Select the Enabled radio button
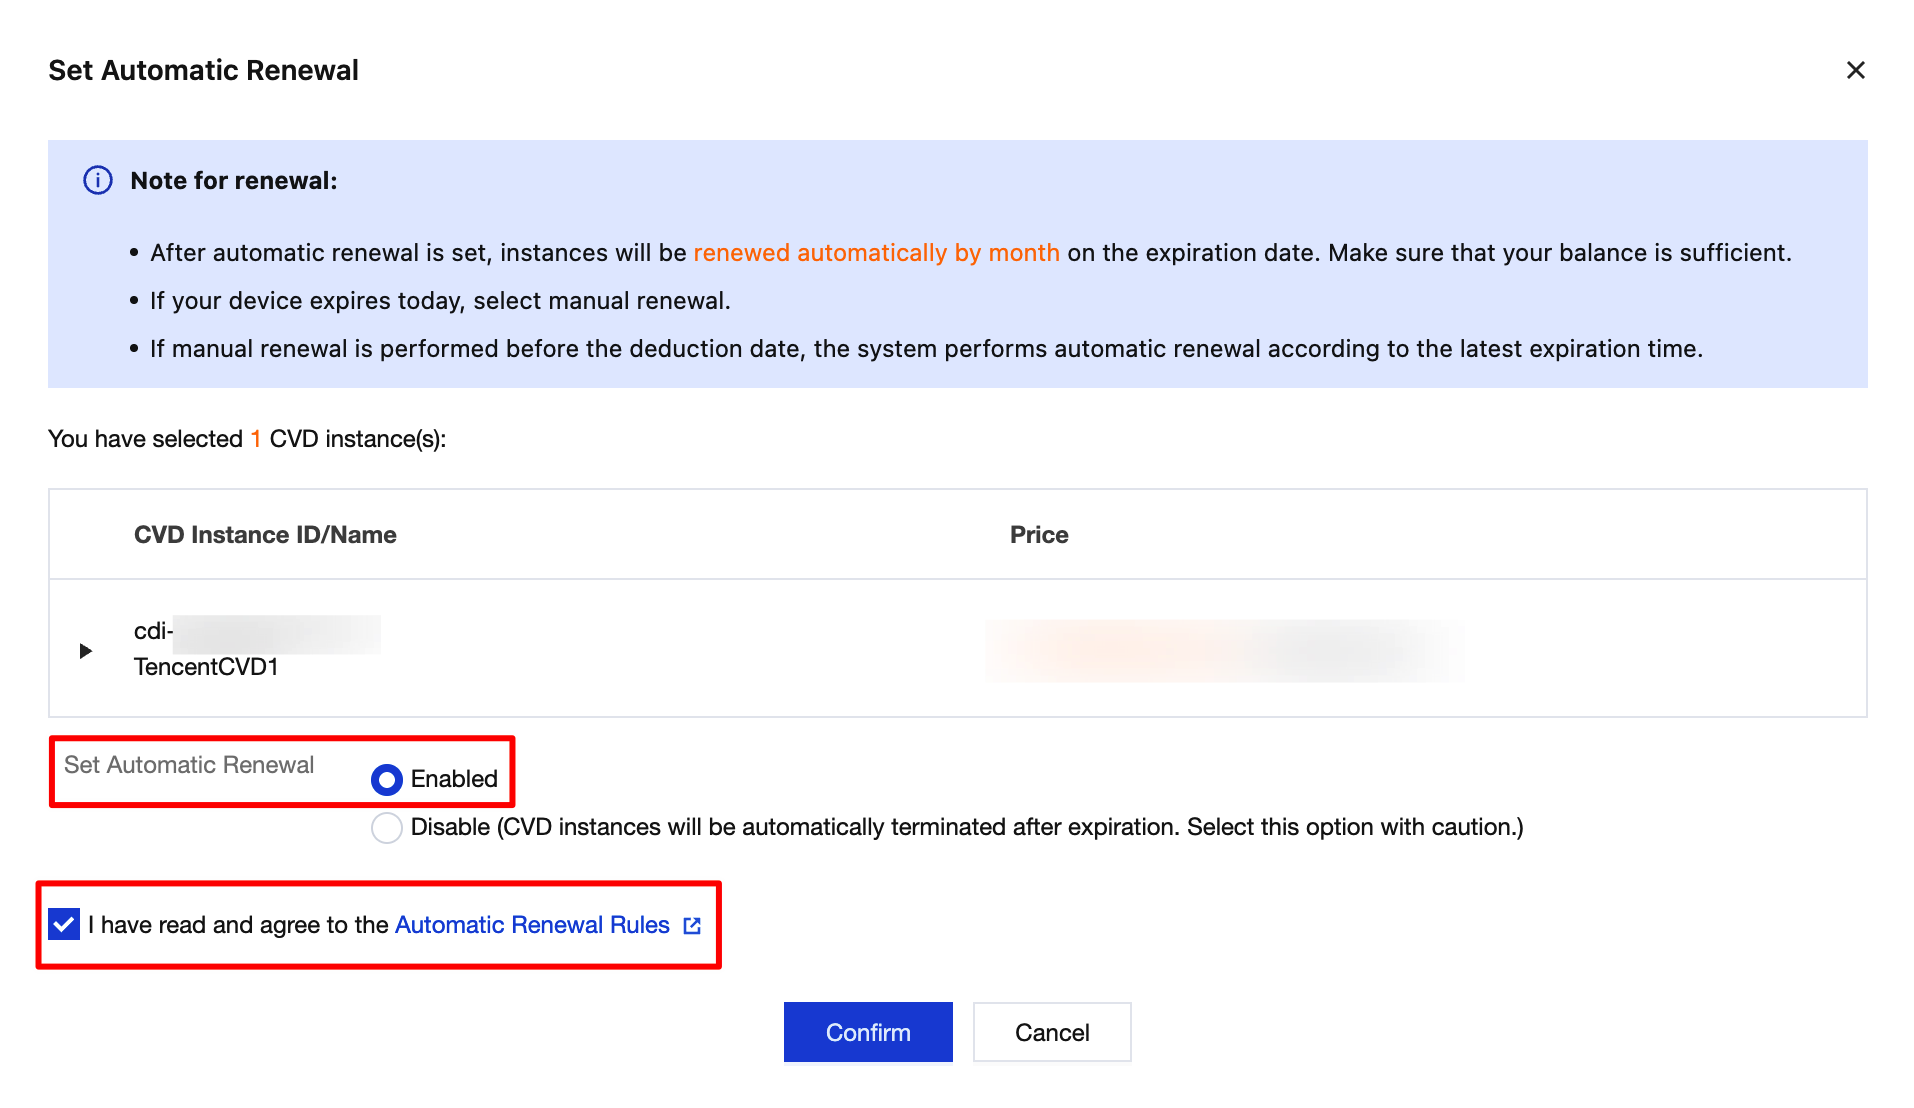The image size is (1914, 1108). [x=387, y=779]
